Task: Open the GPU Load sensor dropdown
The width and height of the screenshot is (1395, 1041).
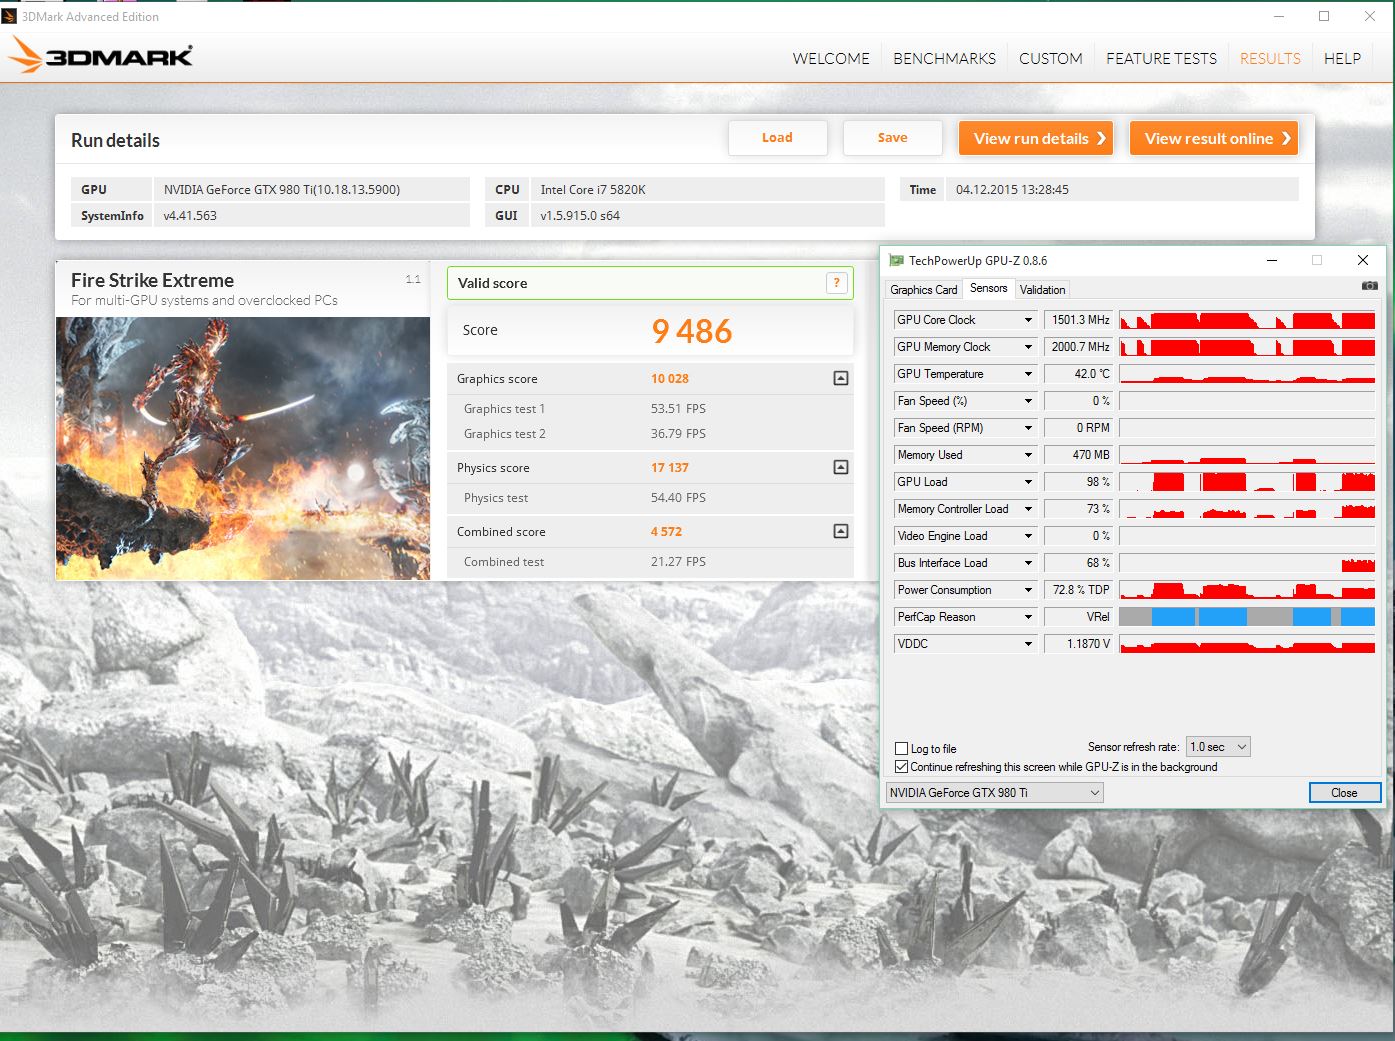Action: (1028, 482)
